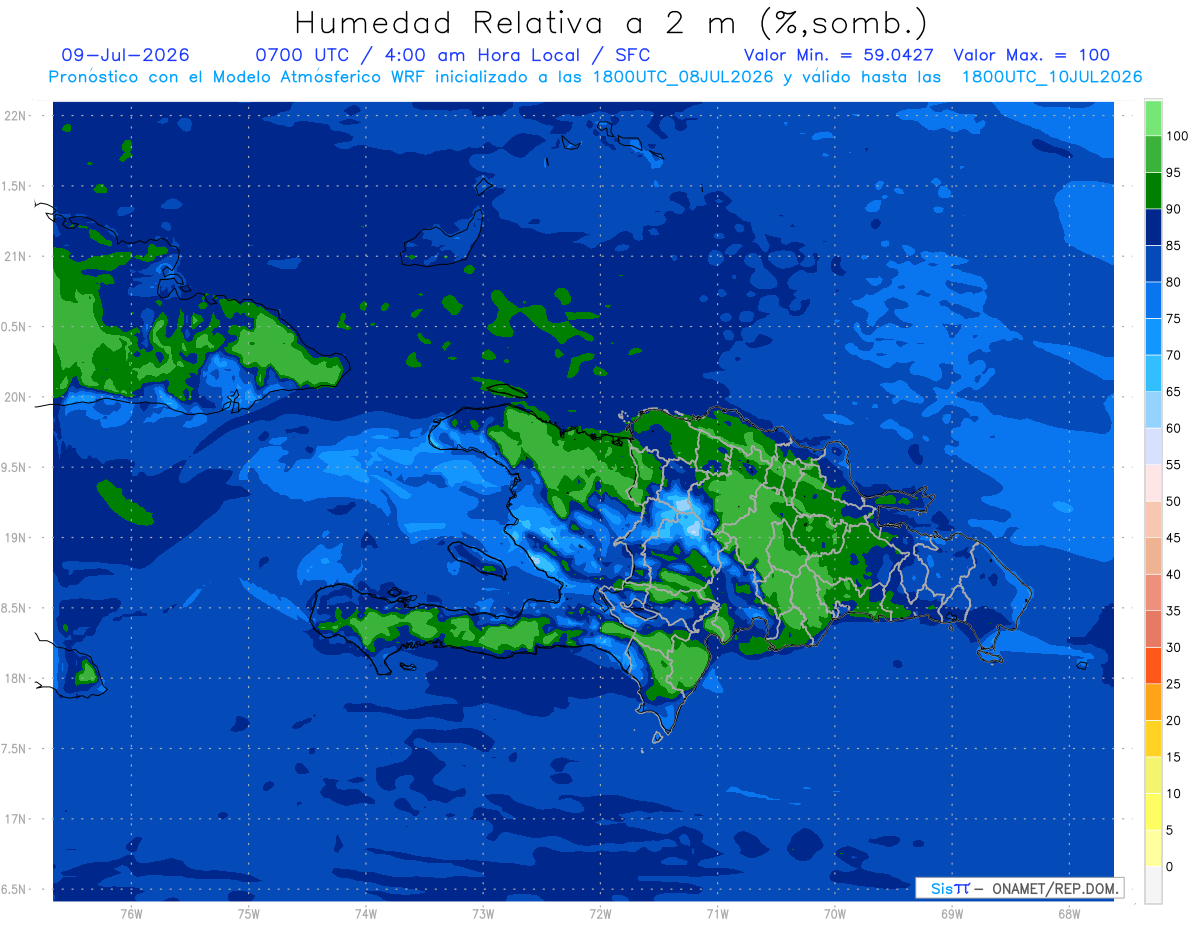This screenshot has width=1200, height=927.
Task: Pick the red-orange legend band between 25 and 30
Action: click(x=1153, y=665)
